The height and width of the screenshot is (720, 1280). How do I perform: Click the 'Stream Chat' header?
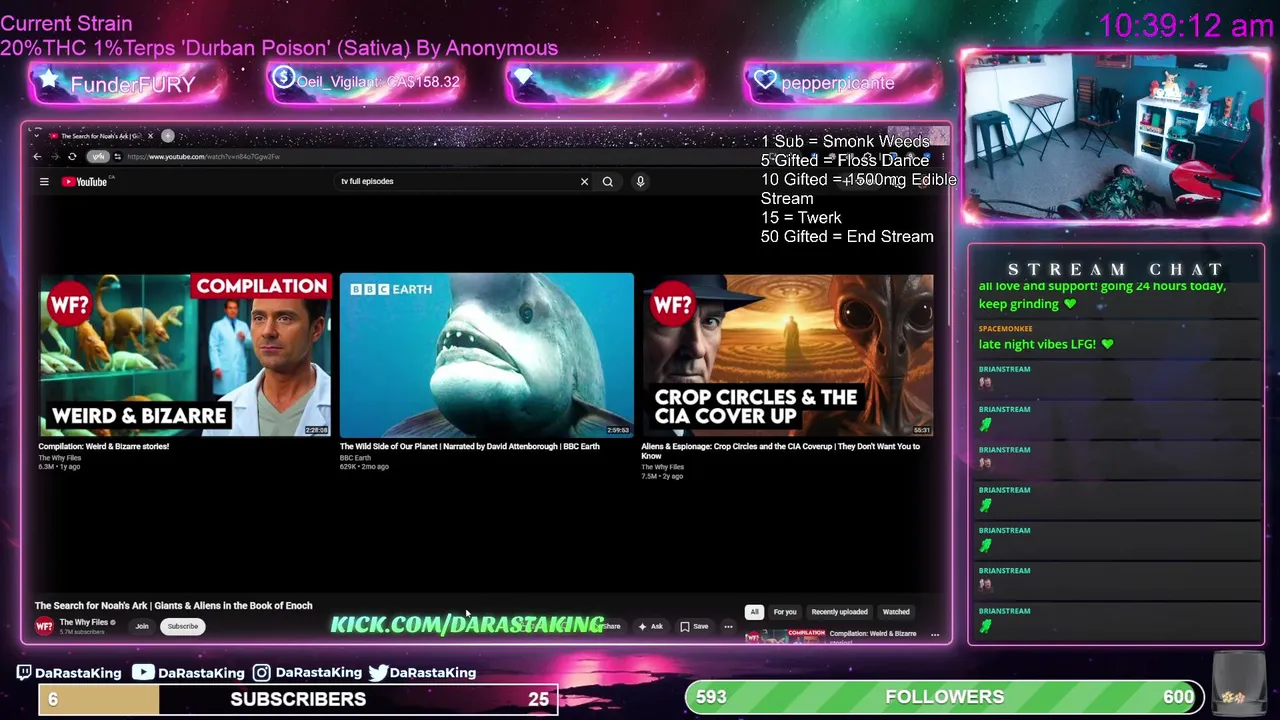tap(1116, 269)
